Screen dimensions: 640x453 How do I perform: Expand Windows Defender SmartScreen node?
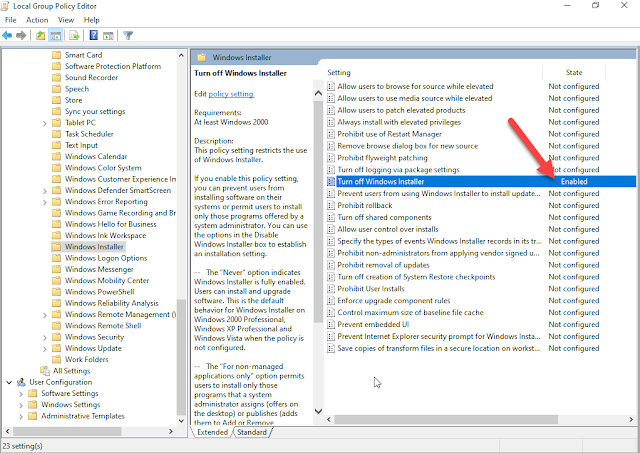45,191
